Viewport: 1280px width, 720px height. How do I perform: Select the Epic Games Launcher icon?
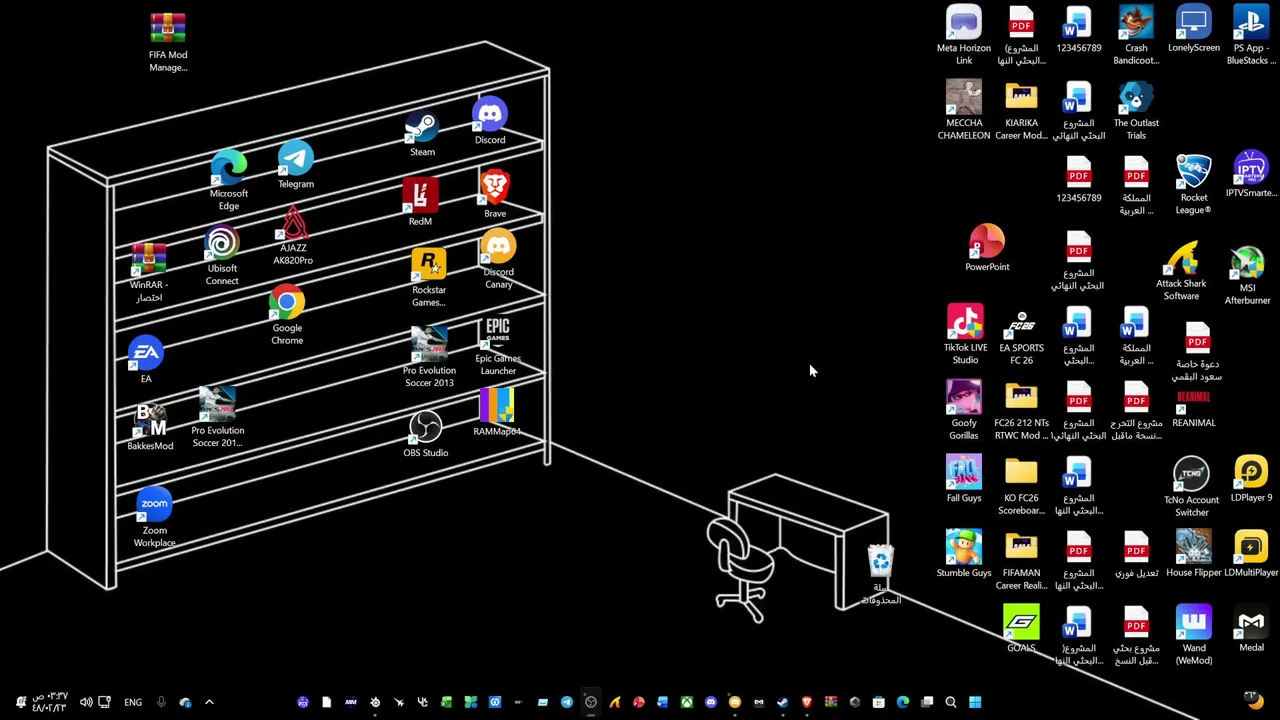pyautogui.click(x=498, y=346)
